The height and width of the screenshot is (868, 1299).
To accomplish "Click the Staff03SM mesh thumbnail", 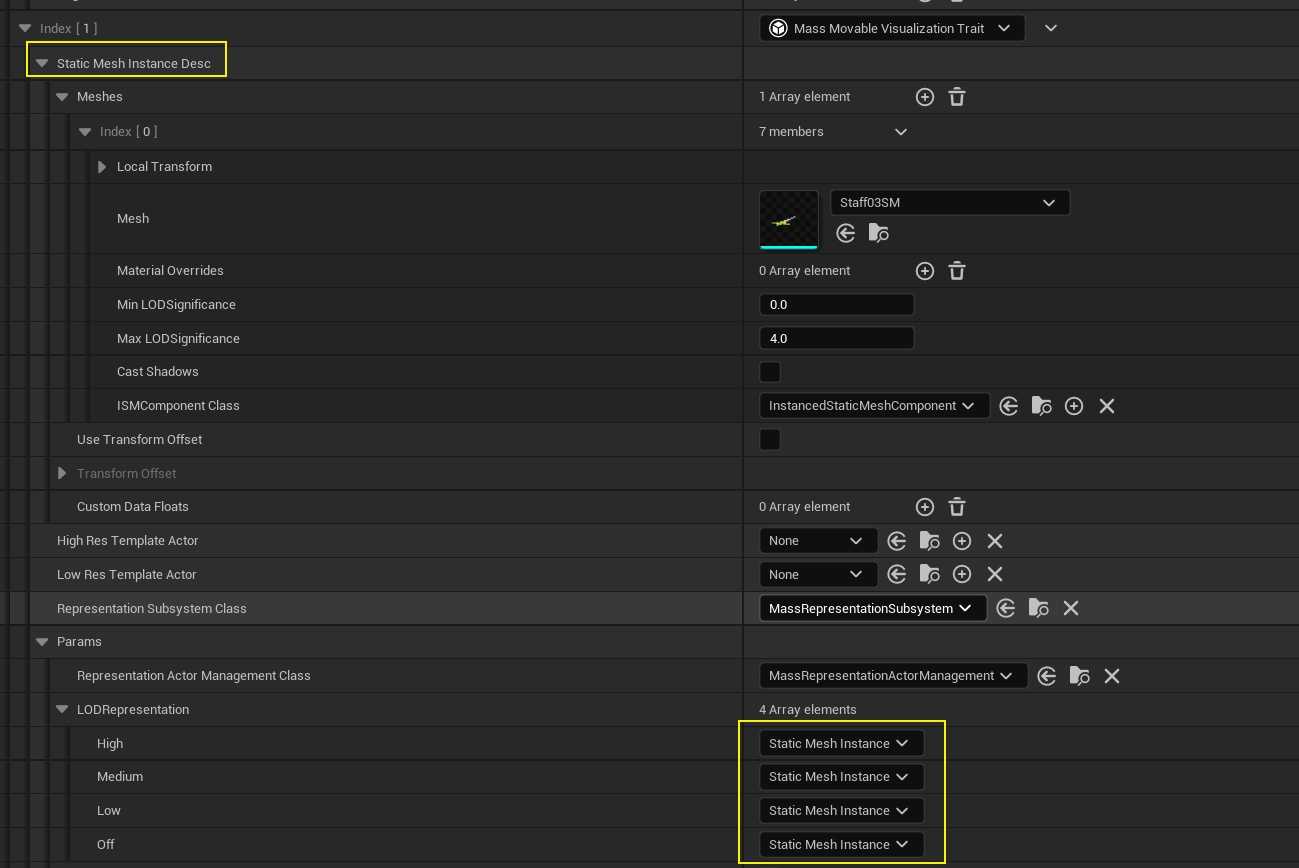I will point(789,219).
